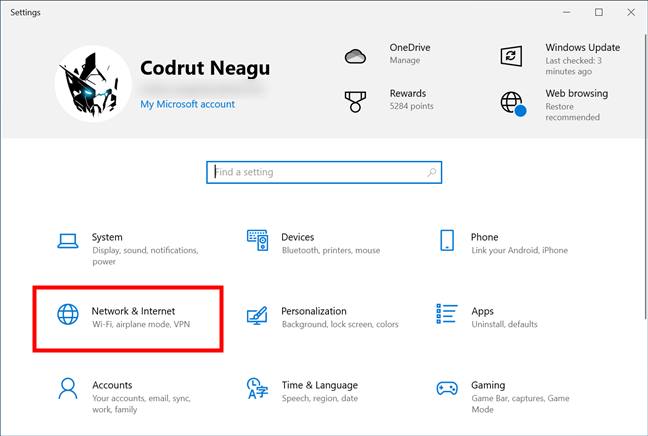Click the Web browsing globe icon

[x=513, y=104]
